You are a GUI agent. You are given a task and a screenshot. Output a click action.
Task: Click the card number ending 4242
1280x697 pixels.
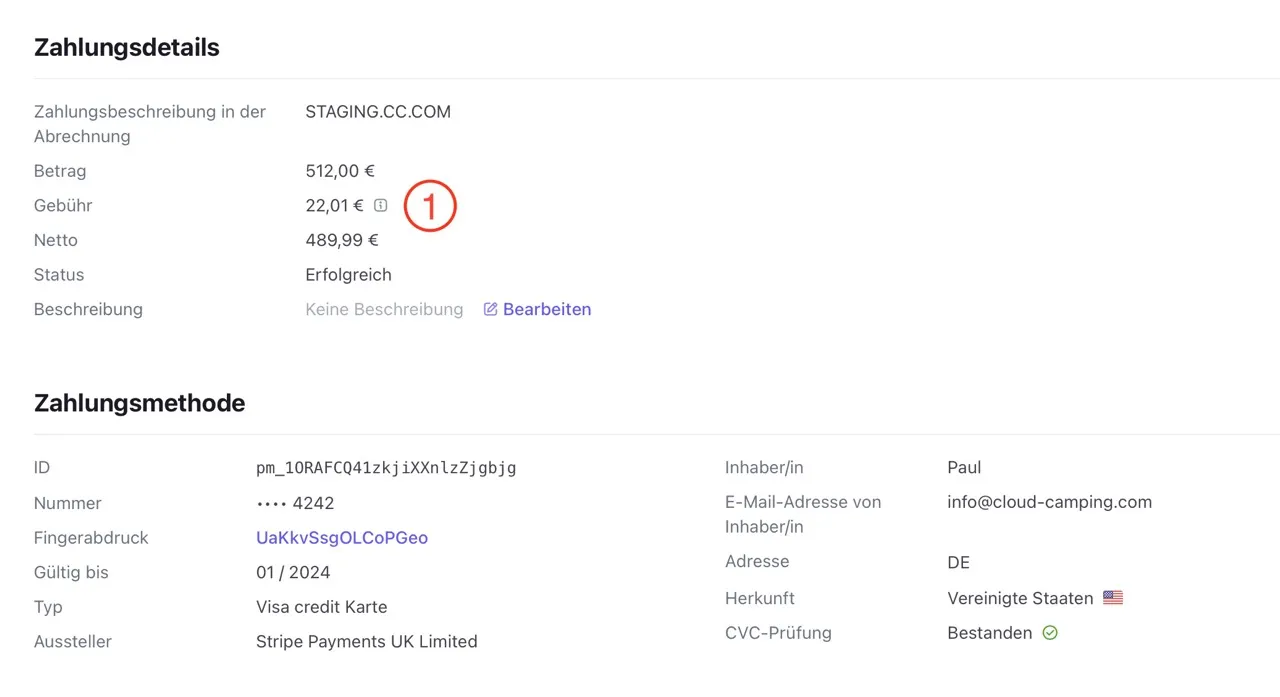295,503
